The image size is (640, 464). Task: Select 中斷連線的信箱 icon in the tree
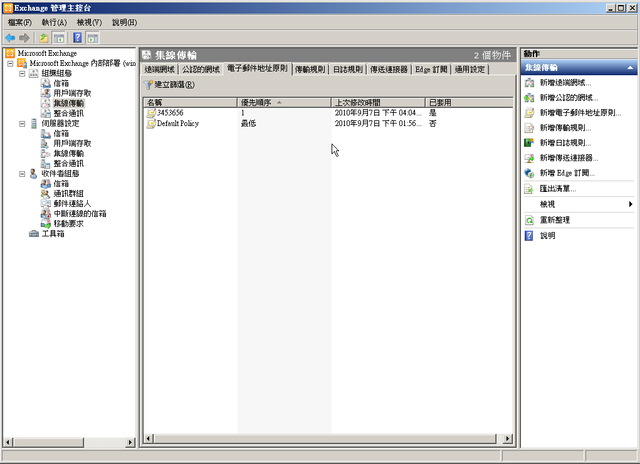(46, 213)
